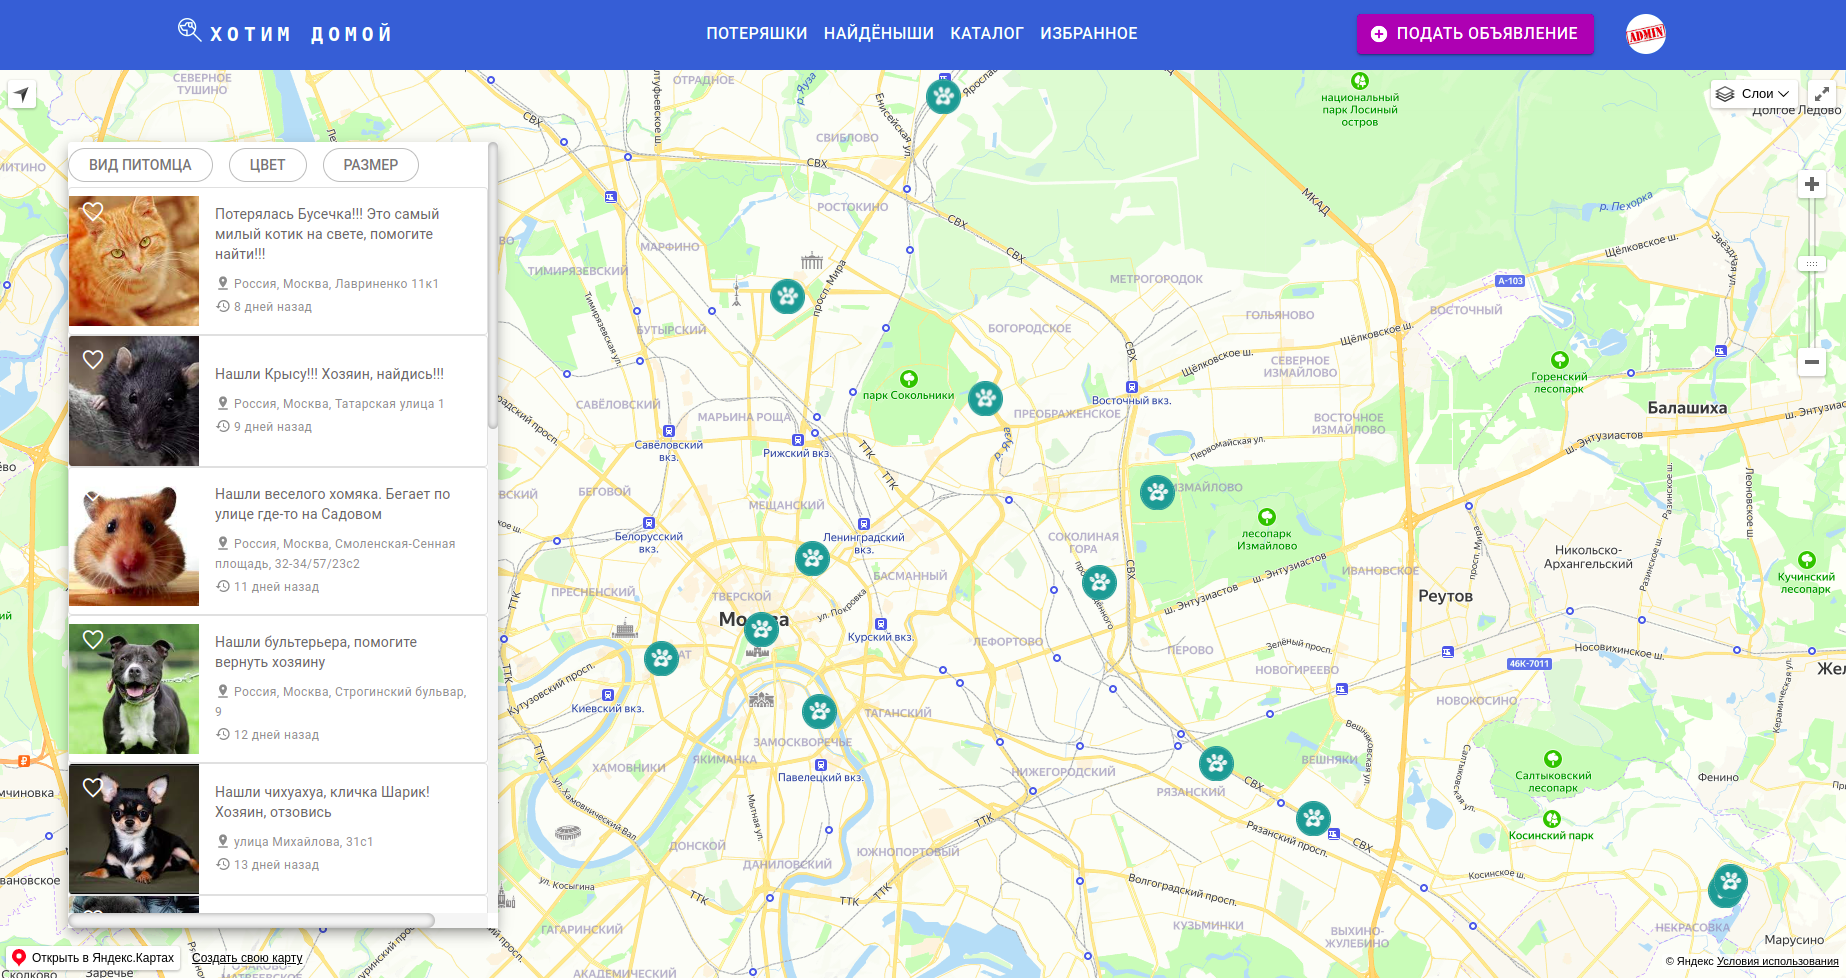Favorite the бультерьера listing
Screen dimensions: 1846x978
pyautogui.click(x=93, y=639)
